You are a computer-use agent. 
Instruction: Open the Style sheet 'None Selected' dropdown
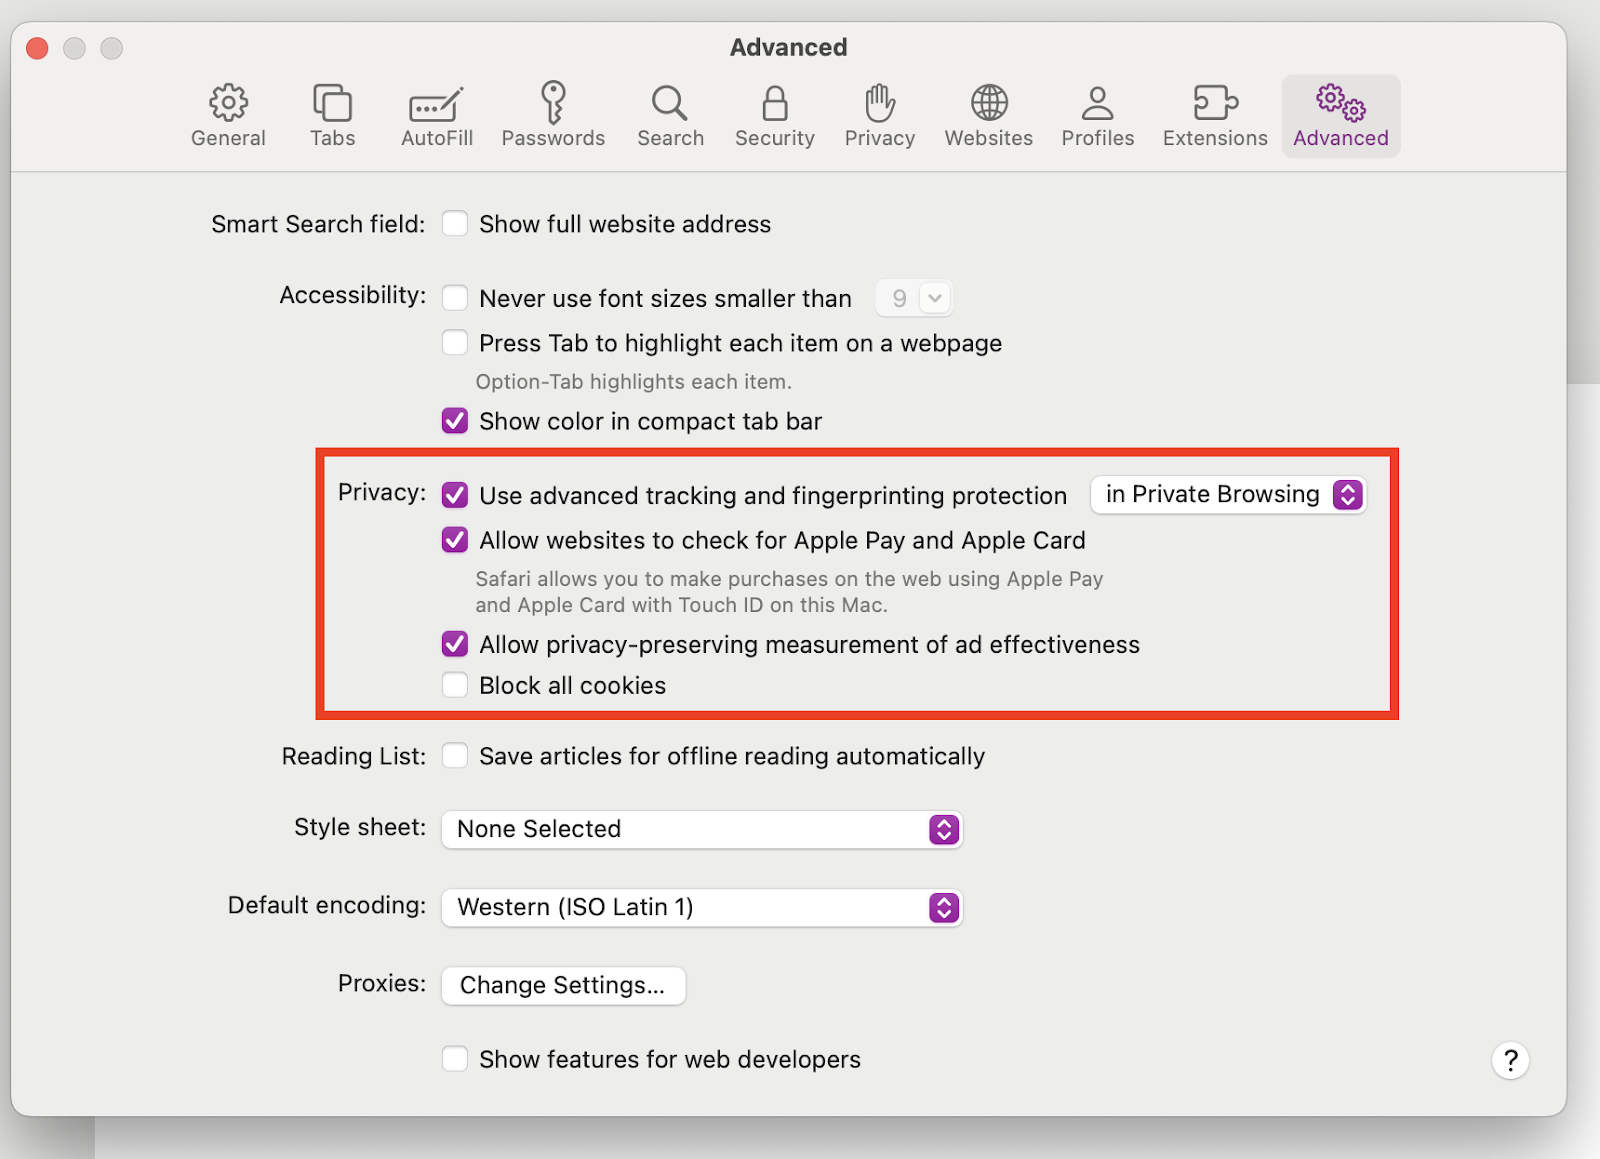(702, 829)
